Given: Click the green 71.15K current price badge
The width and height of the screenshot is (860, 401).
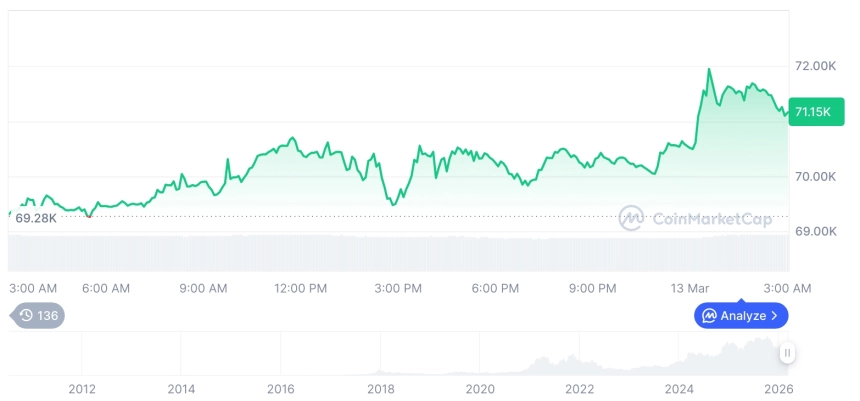Looking at the screenshot, I should tap(810, 112).
